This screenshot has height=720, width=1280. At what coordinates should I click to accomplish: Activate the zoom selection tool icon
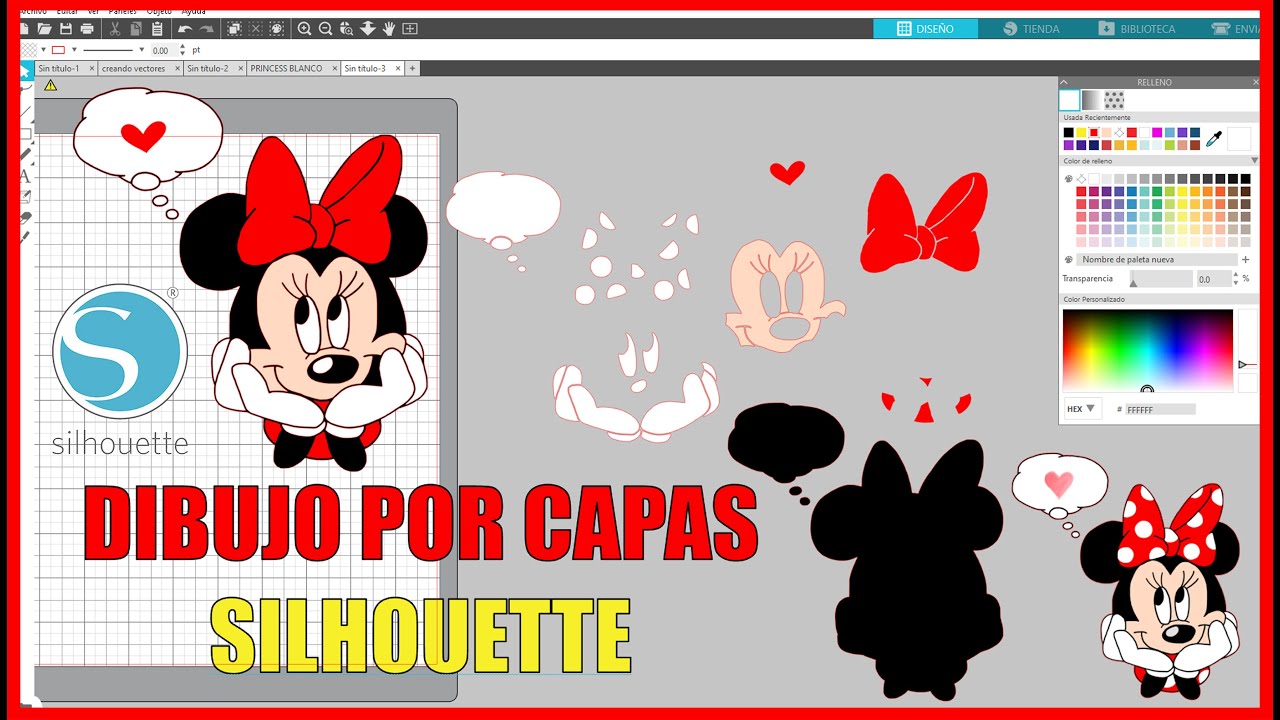click(x=346, y=29)
